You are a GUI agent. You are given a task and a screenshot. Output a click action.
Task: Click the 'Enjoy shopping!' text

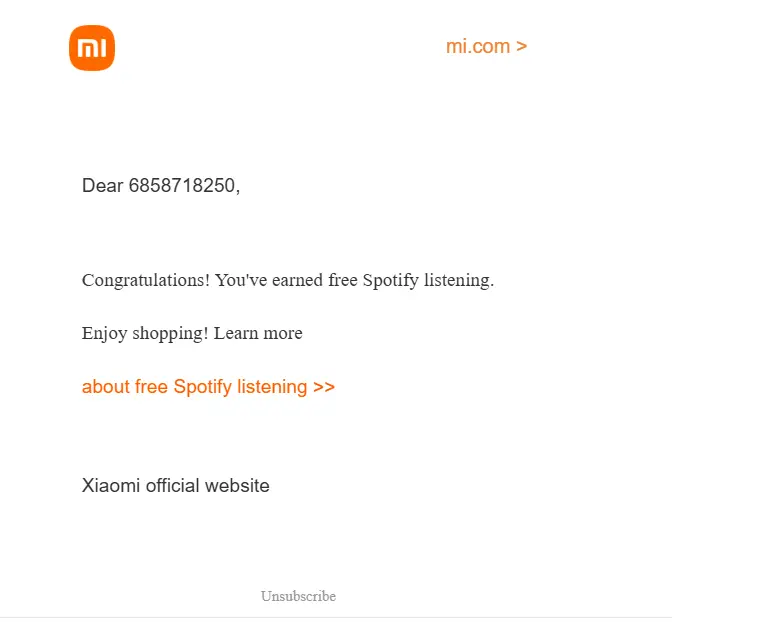click(145, 334)
